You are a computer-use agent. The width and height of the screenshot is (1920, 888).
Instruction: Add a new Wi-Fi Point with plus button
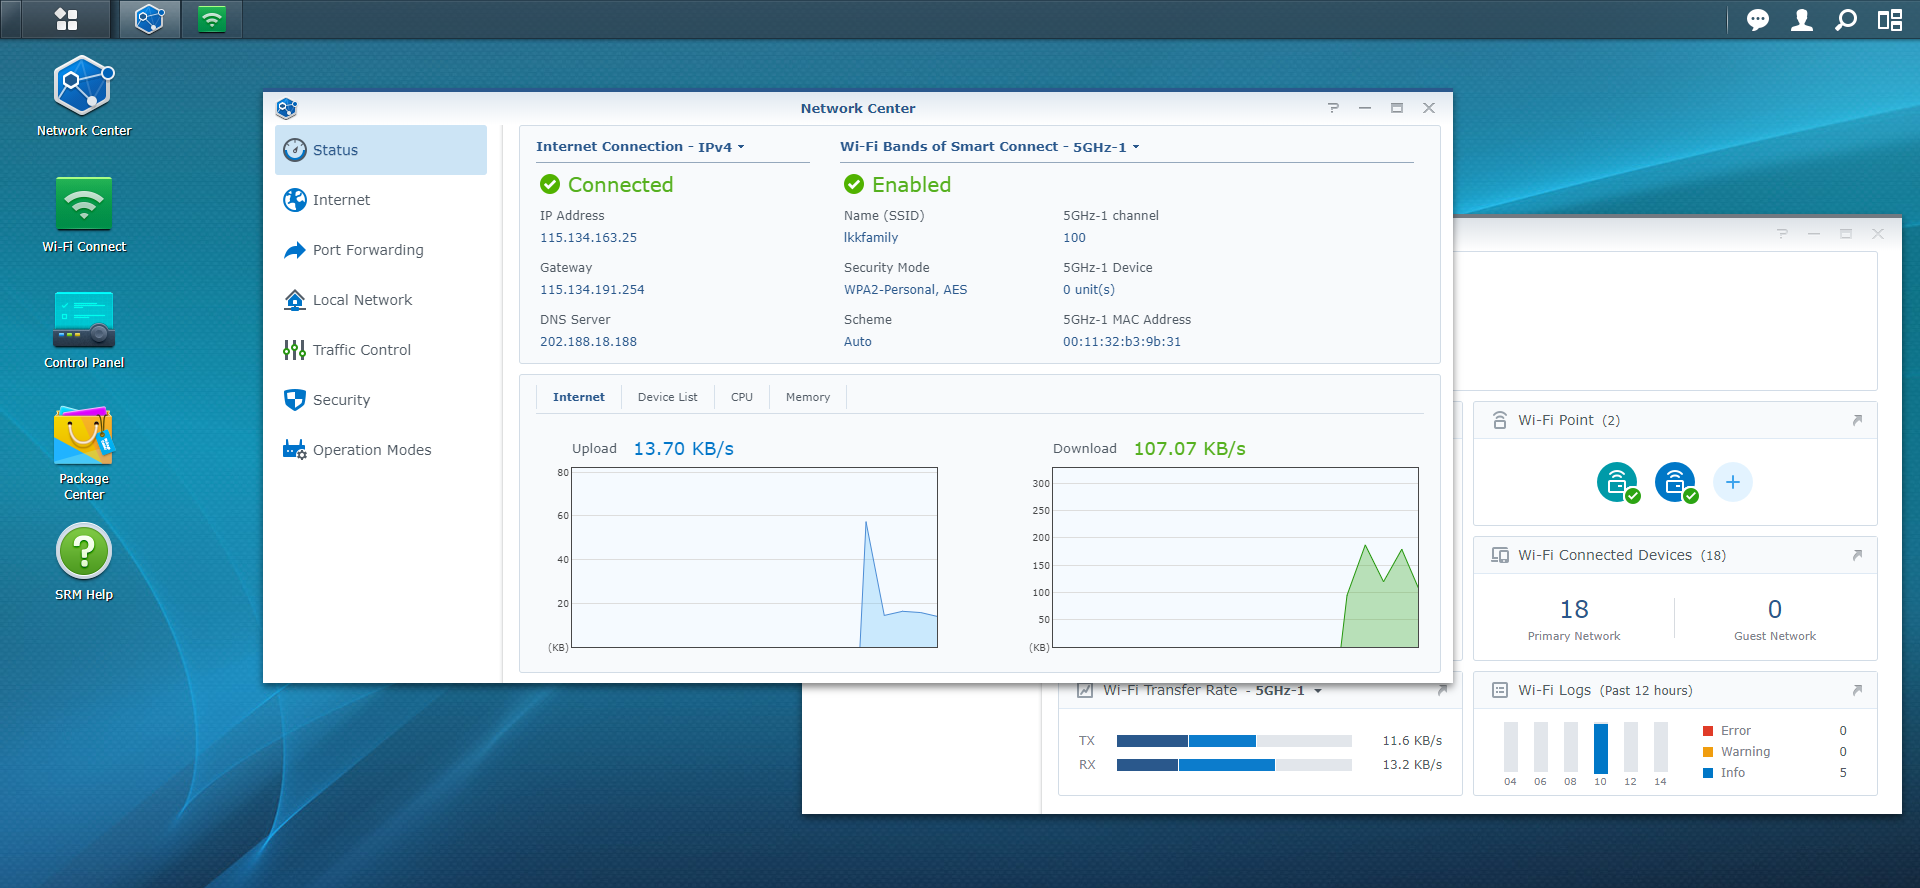click(1733, 482)
